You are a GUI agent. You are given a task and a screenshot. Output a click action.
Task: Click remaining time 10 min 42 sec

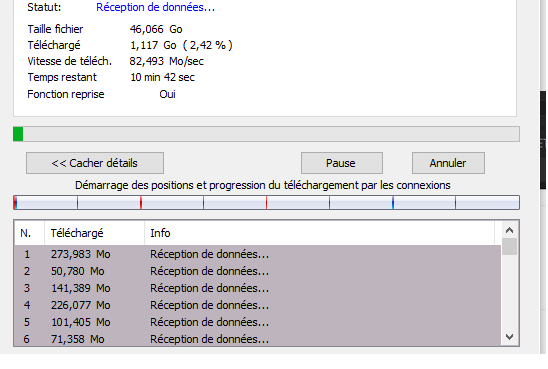(163, 77)
